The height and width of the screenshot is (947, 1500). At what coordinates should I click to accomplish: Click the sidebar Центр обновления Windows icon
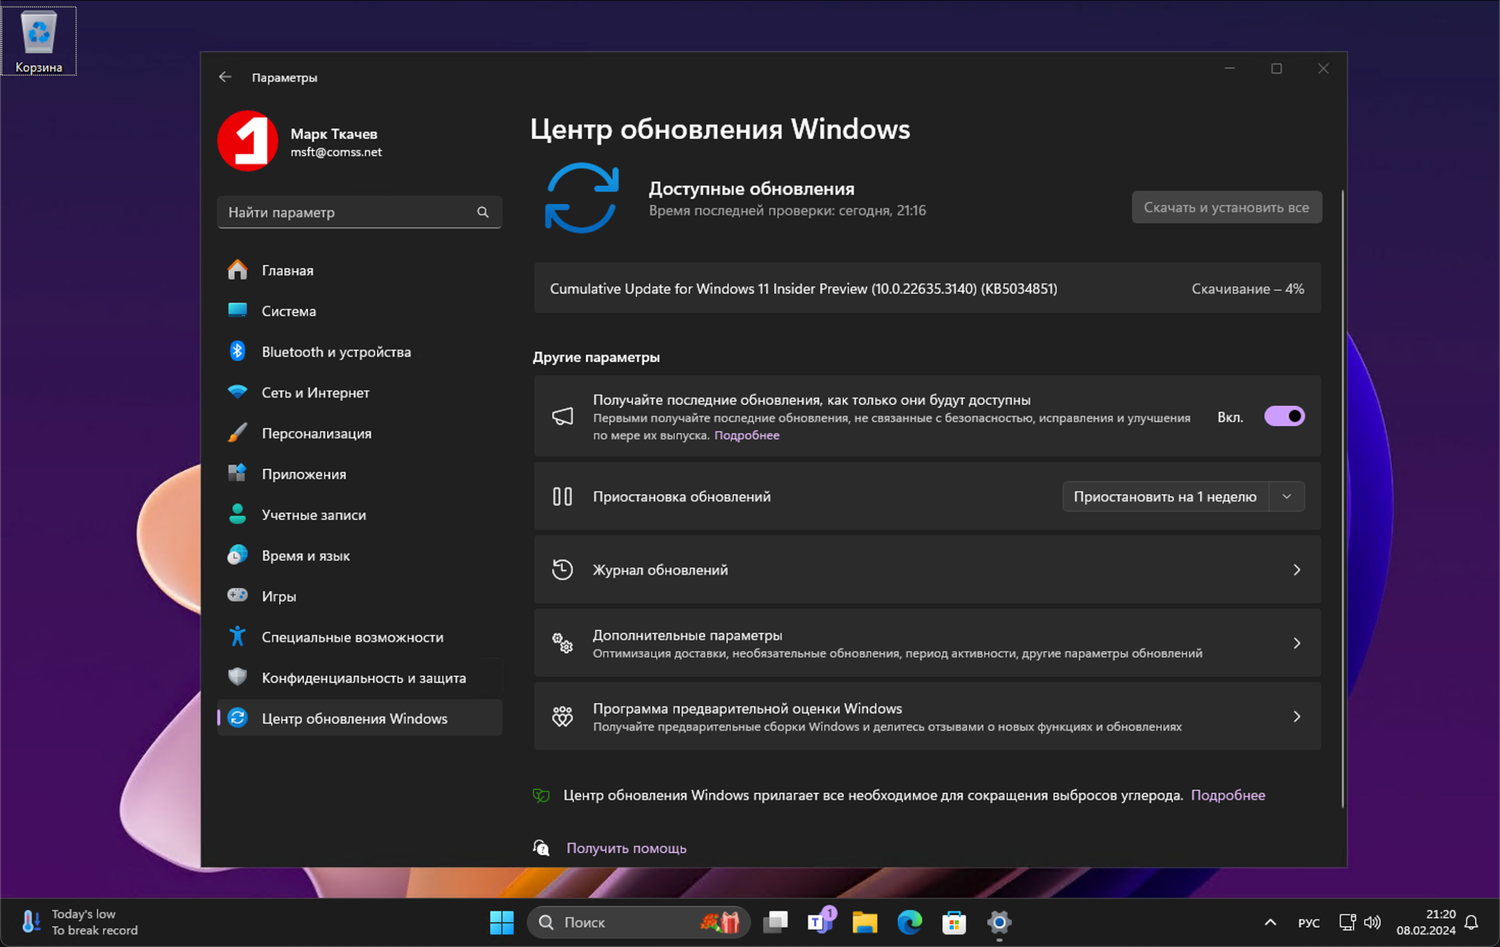237,718
